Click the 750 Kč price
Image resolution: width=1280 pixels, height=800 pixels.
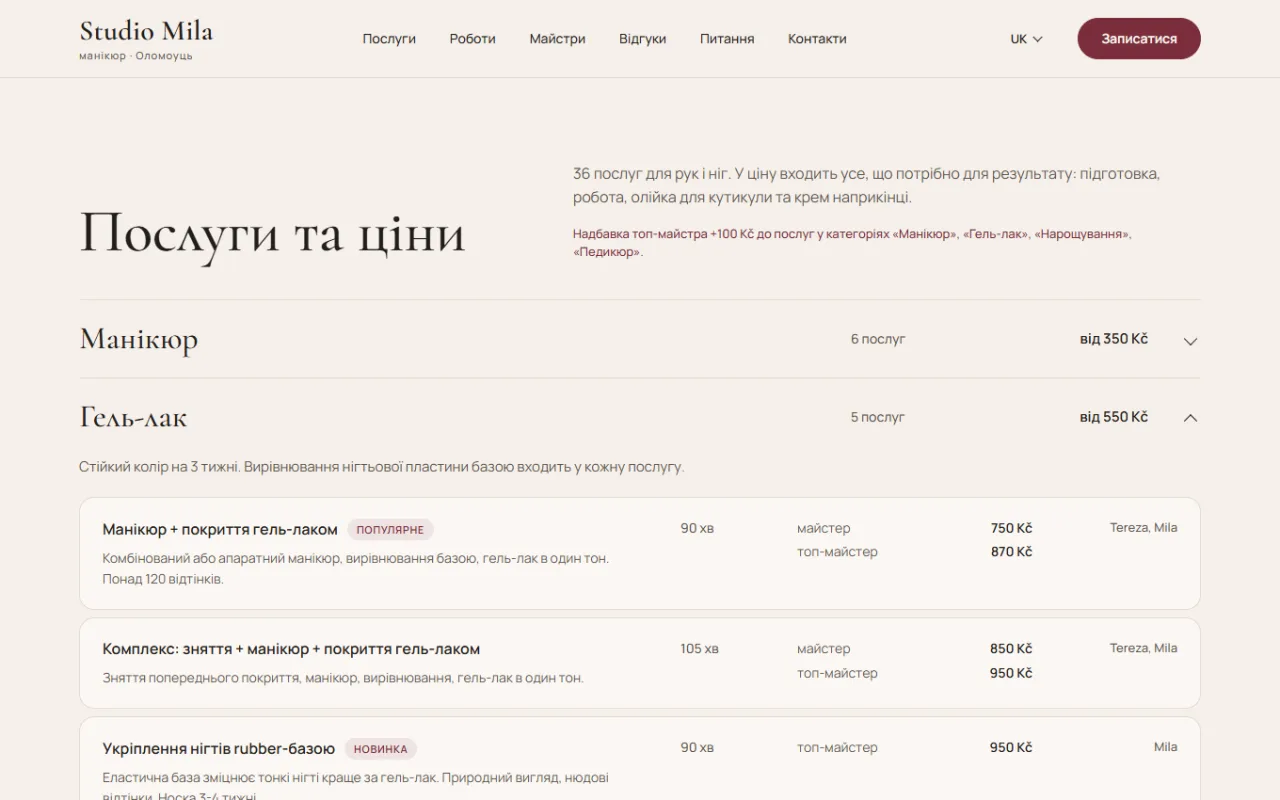pyautogui.click(x=1011, y=528)
